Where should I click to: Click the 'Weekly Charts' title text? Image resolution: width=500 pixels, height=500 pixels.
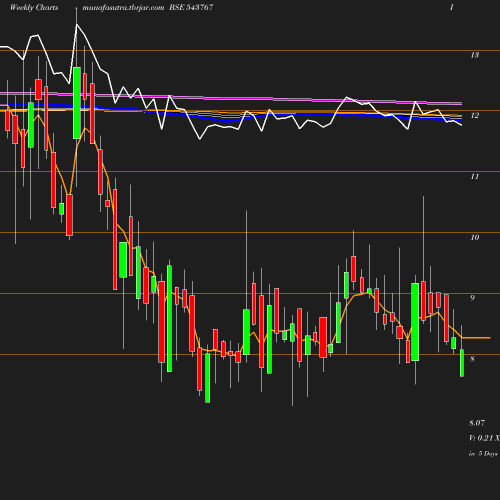click(x=34, y=7)
